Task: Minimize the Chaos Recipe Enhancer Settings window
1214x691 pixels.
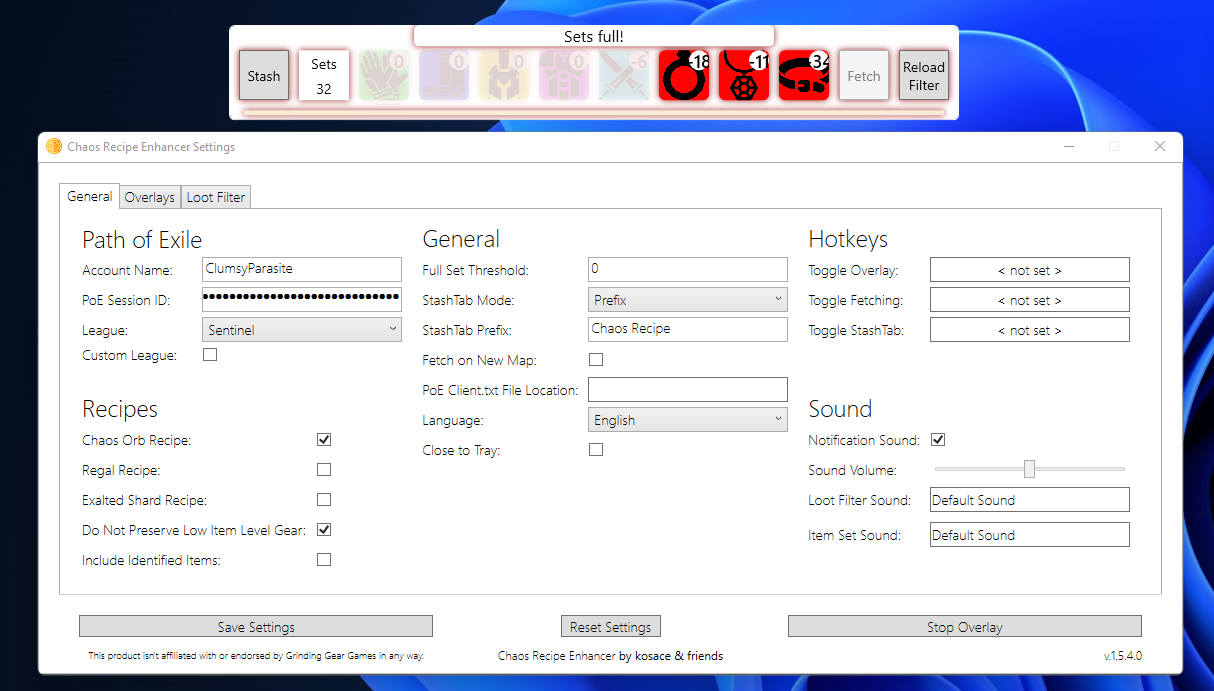Action: pyautogui.click(x=1069, y=146)
